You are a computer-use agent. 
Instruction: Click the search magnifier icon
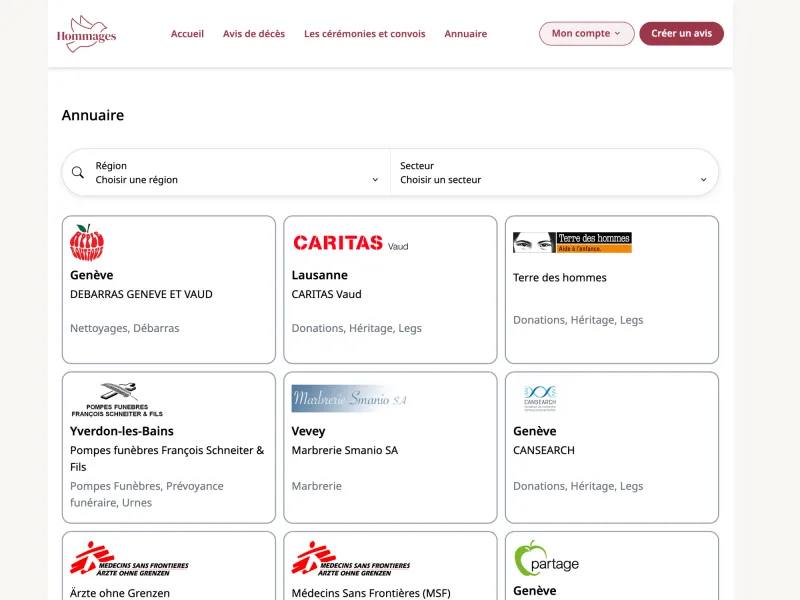pyautogui.click(x=78, y=173)
